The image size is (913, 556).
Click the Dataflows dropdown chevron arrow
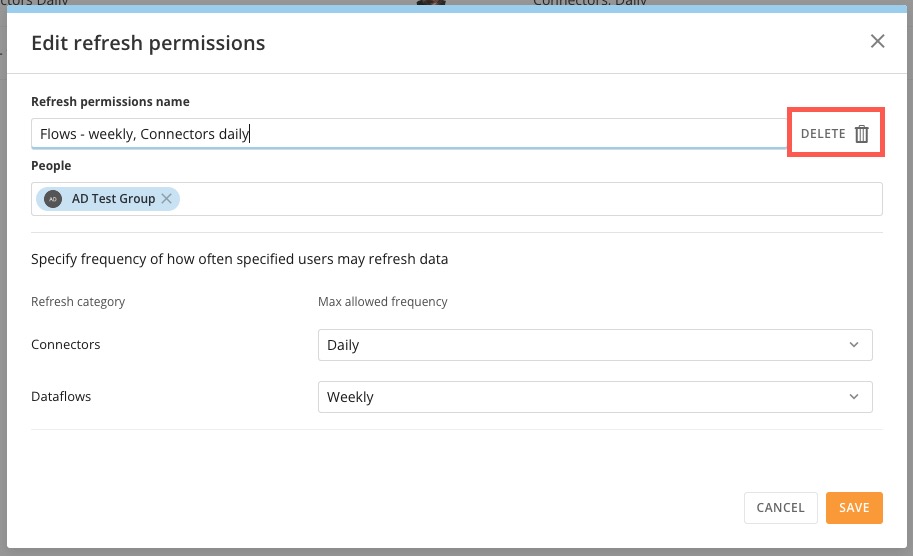point(854,396)
